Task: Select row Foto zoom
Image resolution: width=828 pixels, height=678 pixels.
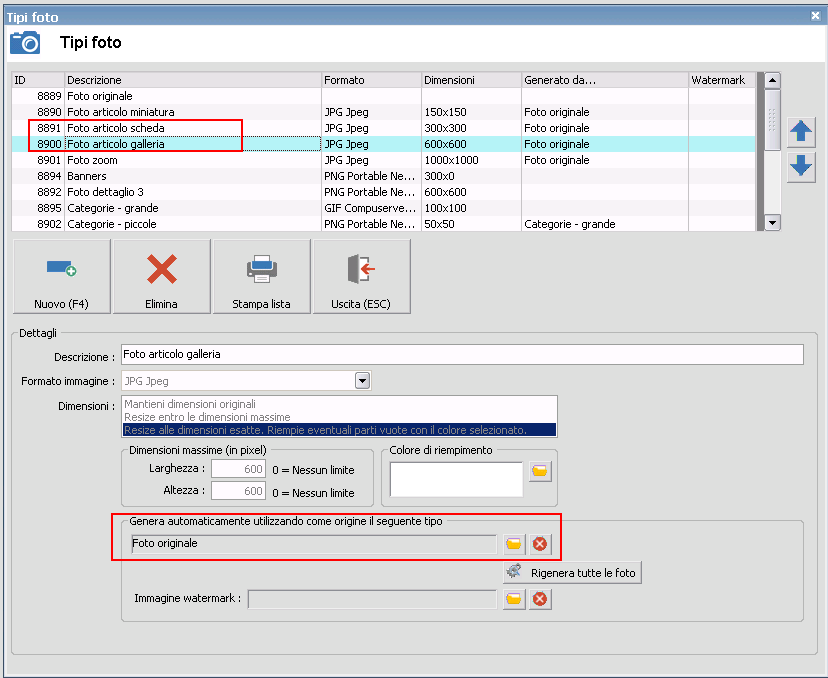Action: [384, 160]
